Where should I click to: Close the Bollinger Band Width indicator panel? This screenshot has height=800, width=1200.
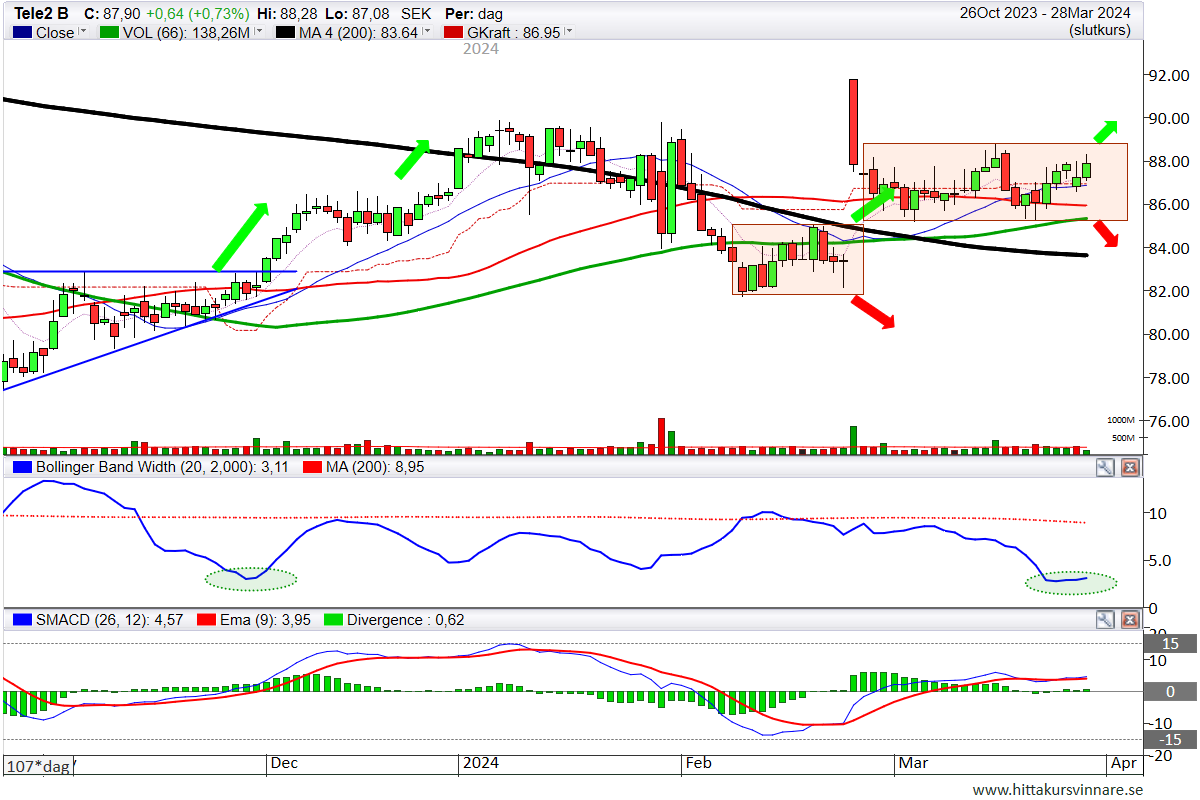point(1130,467)
